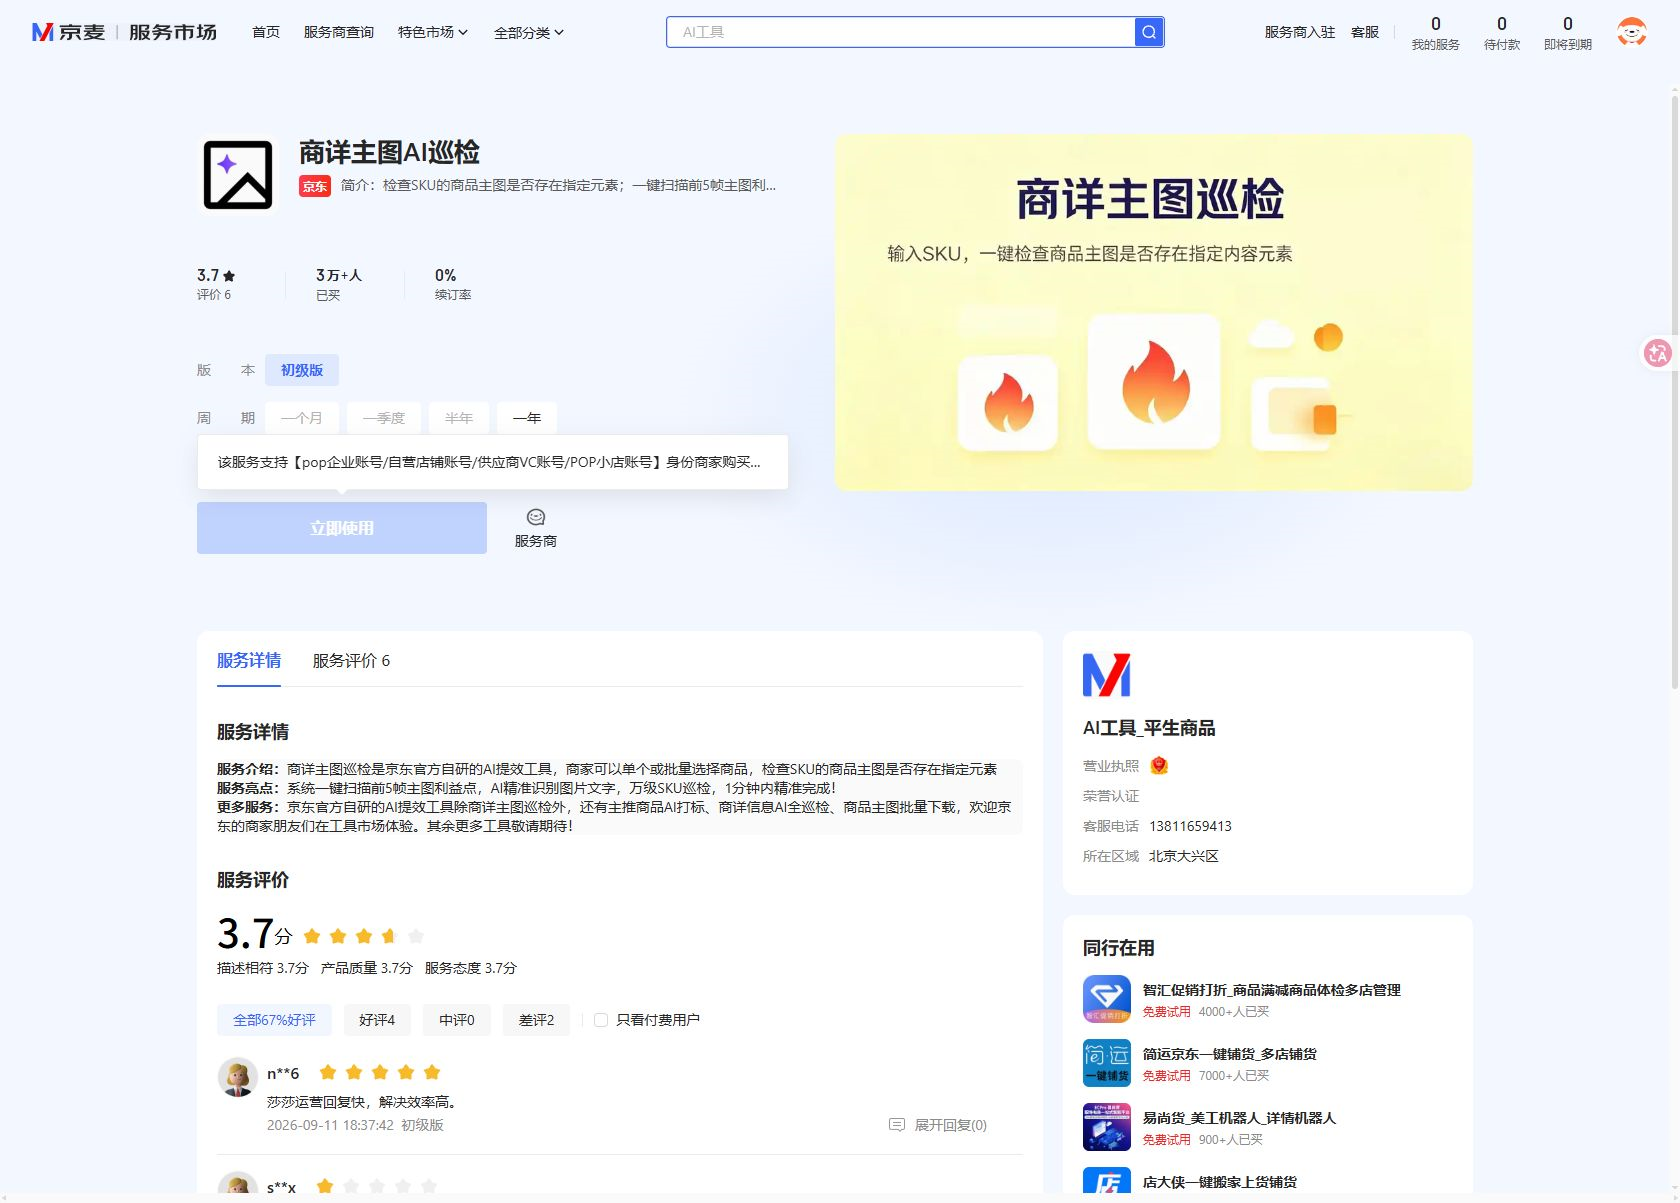This screenshot has height=1203, width=1680.
Task: Switch to the 服务详情 tab
Action: 249,661
